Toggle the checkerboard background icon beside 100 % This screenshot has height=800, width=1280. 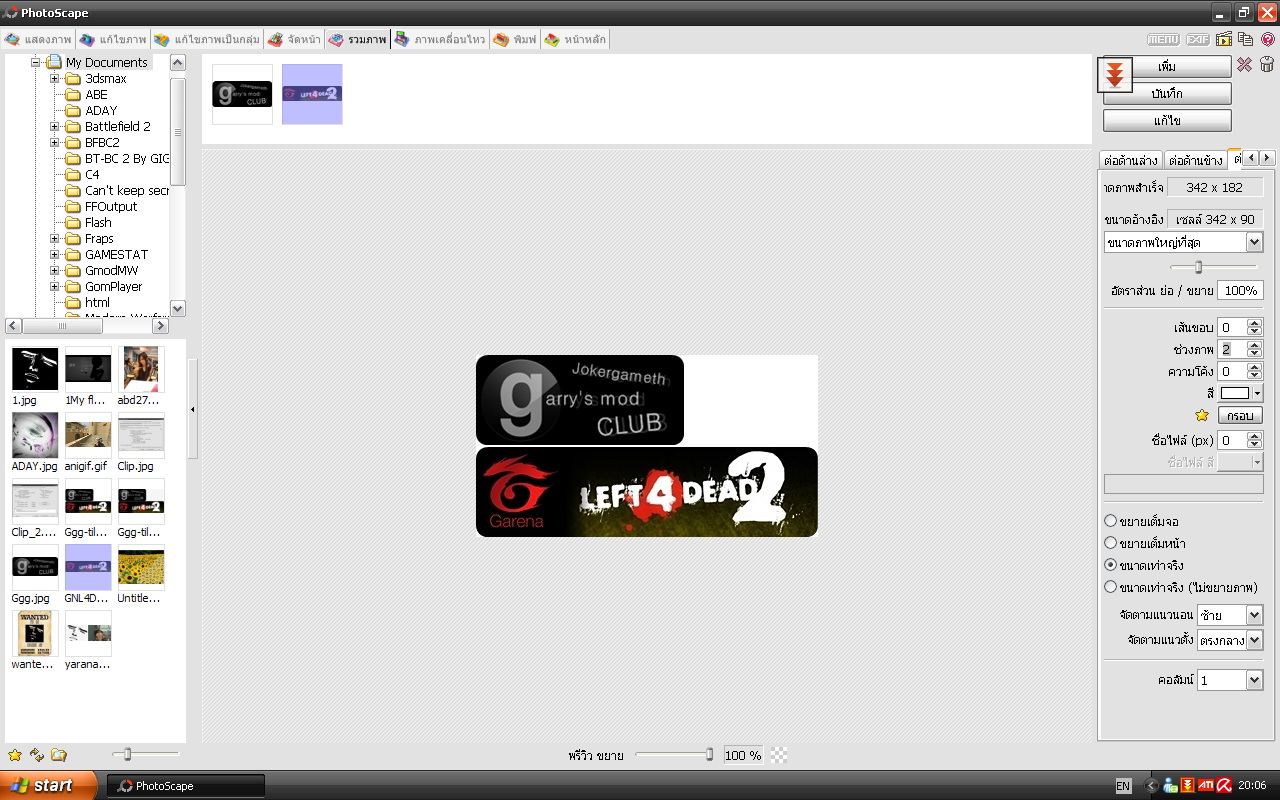779,755
